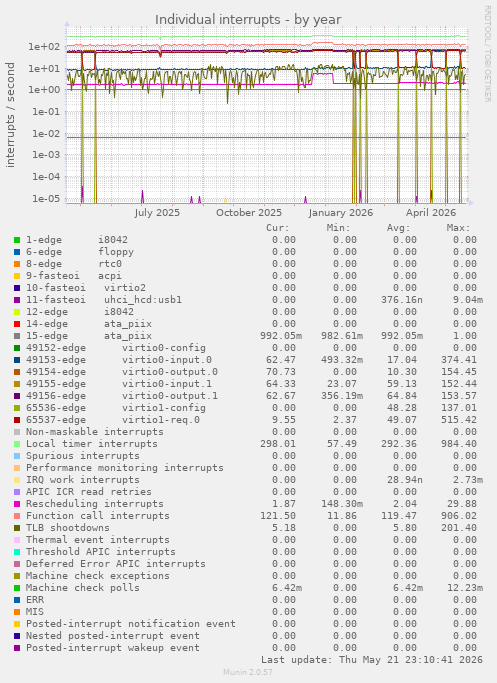Click the RRDTOOL / TOBI OETIKER watermark
Image resolution: width=497 pixels, height=683 pixels.
pyautogui.click(x=487, y=54)
